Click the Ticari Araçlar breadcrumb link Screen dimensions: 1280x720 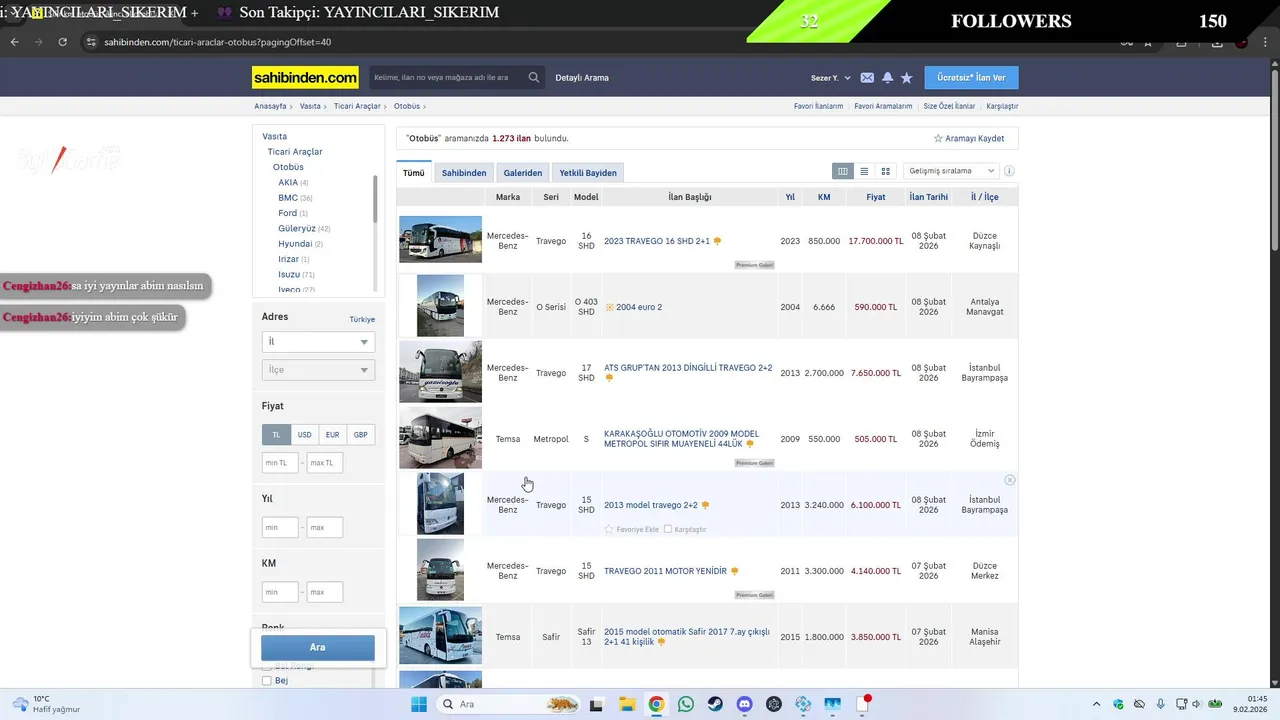click(x=357, y=106)
